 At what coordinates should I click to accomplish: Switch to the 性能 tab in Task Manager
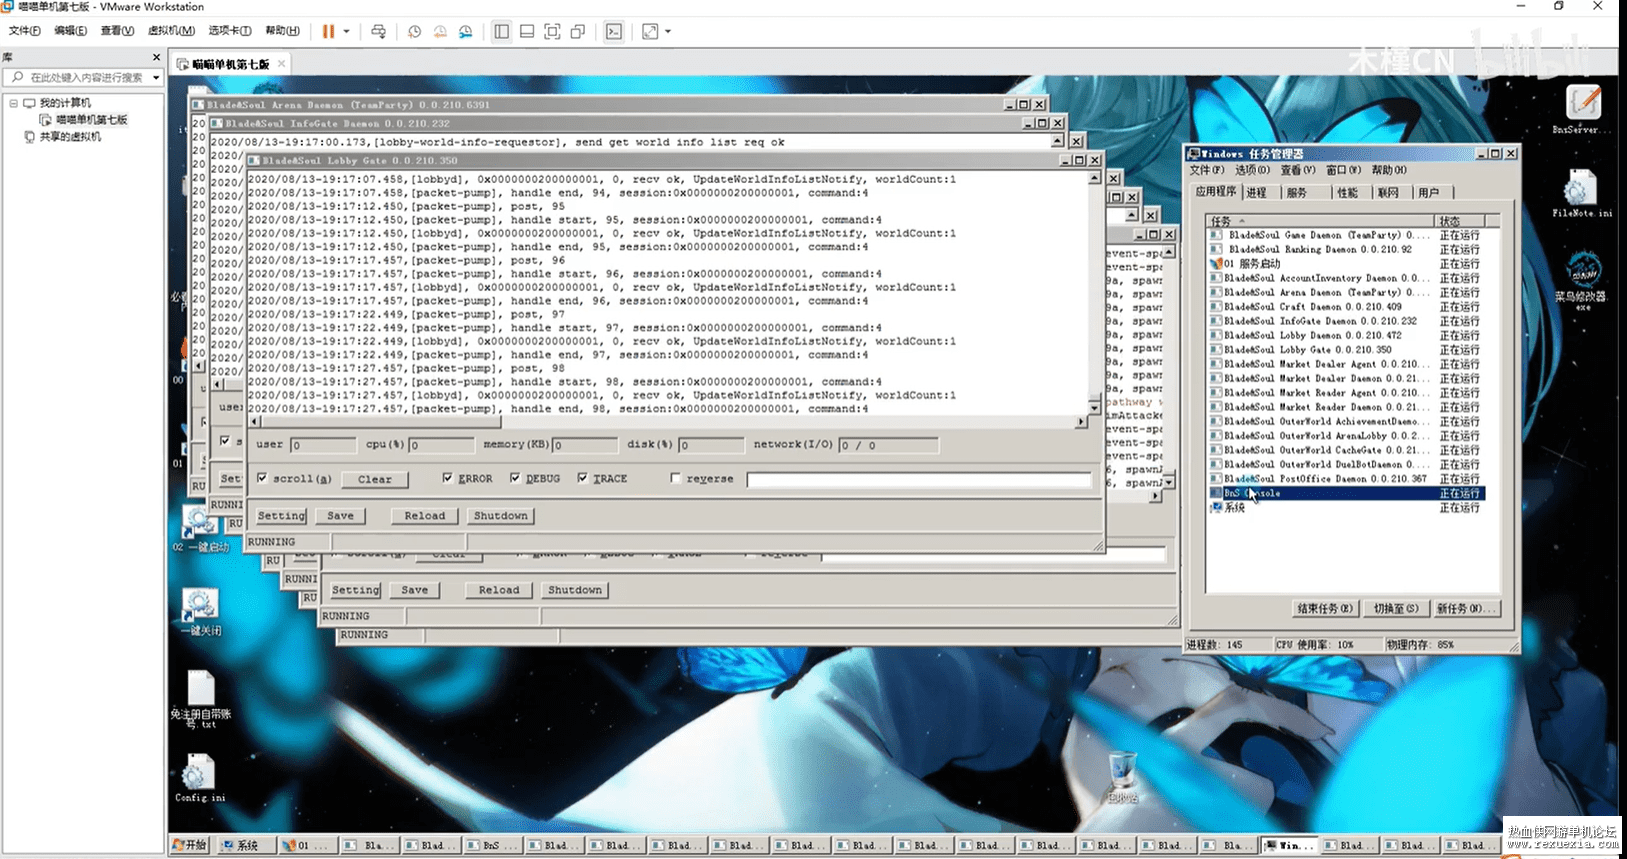click(1347, 192)
